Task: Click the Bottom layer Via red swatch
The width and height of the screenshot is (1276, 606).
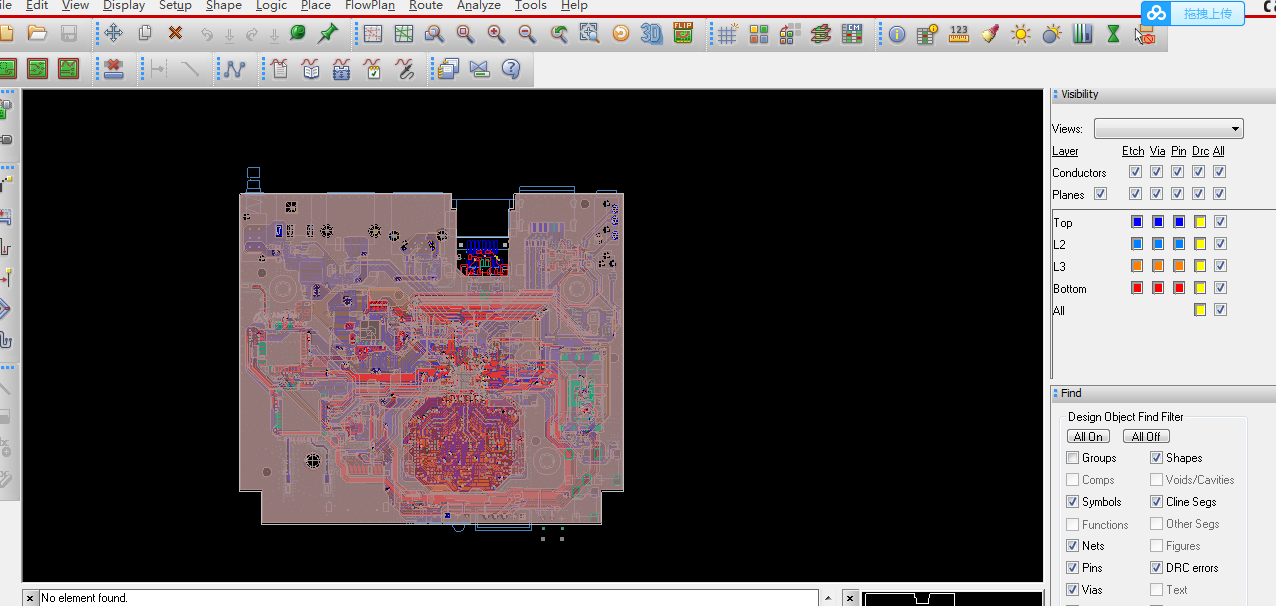Action: (x=1158, y=288)
